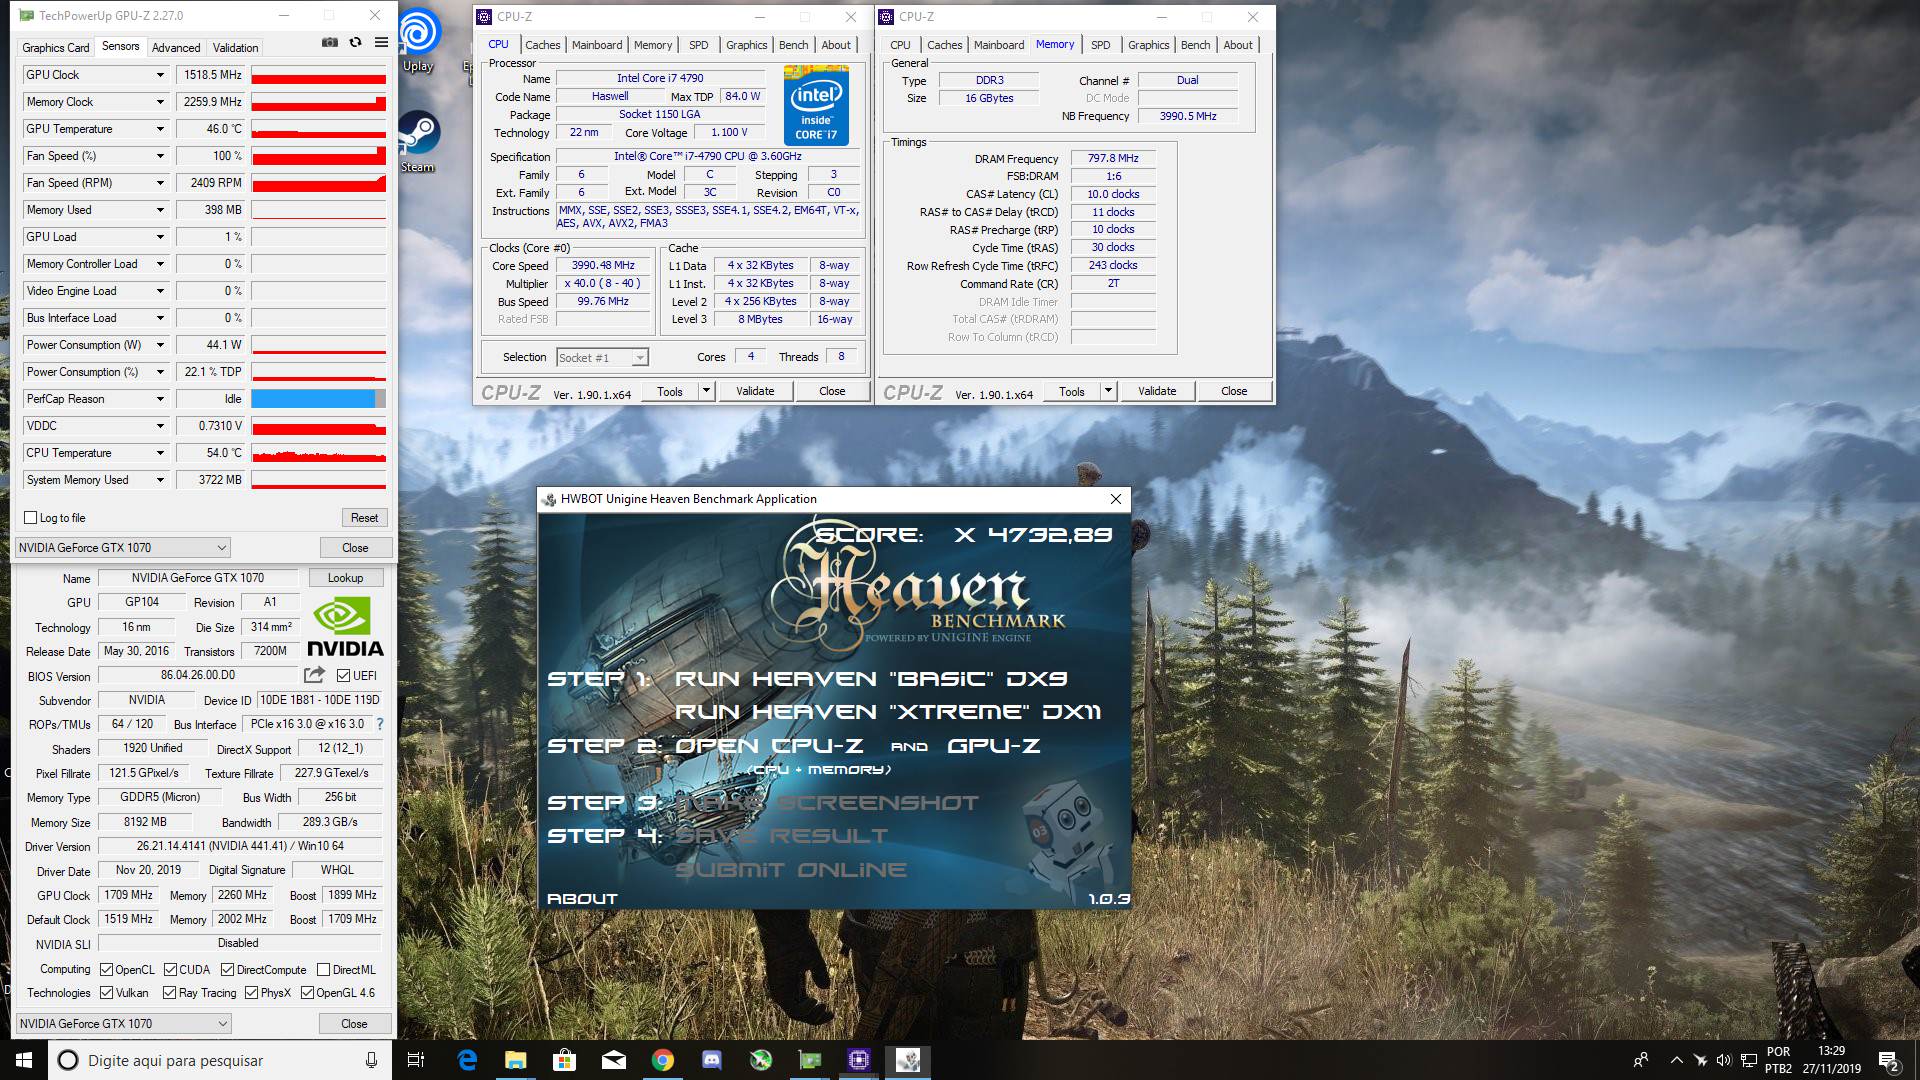Toggle UEFI checkbox

click(344, 675)
